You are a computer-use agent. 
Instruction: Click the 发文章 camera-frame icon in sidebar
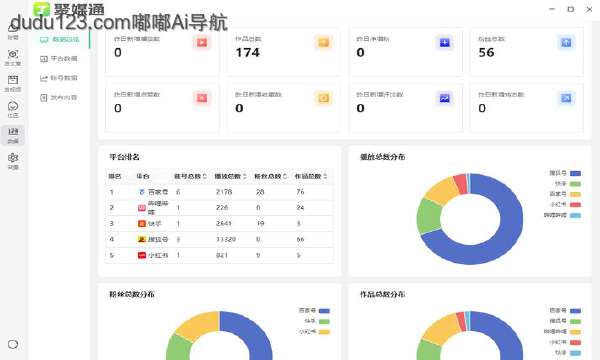13,57
